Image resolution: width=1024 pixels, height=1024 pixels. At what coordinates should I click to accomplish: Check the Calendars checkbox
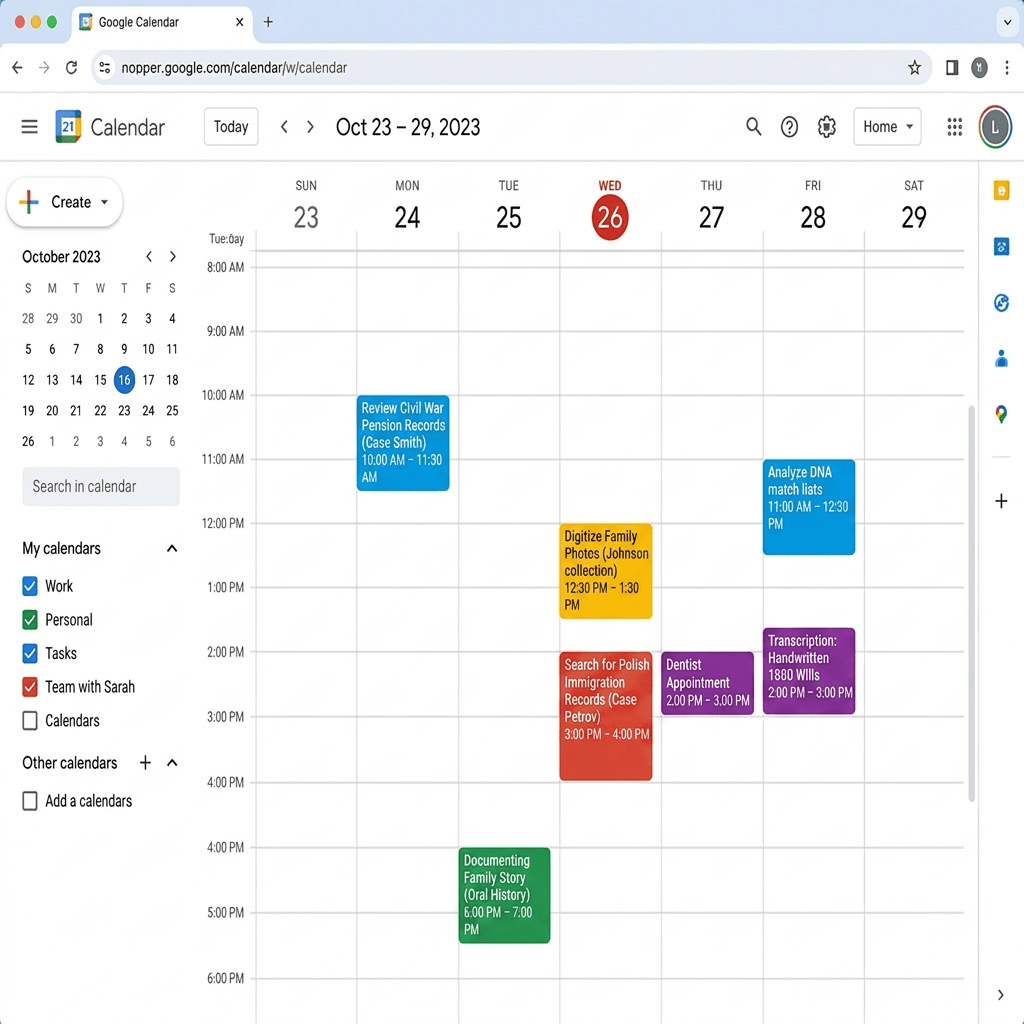(x=30, y=720)
